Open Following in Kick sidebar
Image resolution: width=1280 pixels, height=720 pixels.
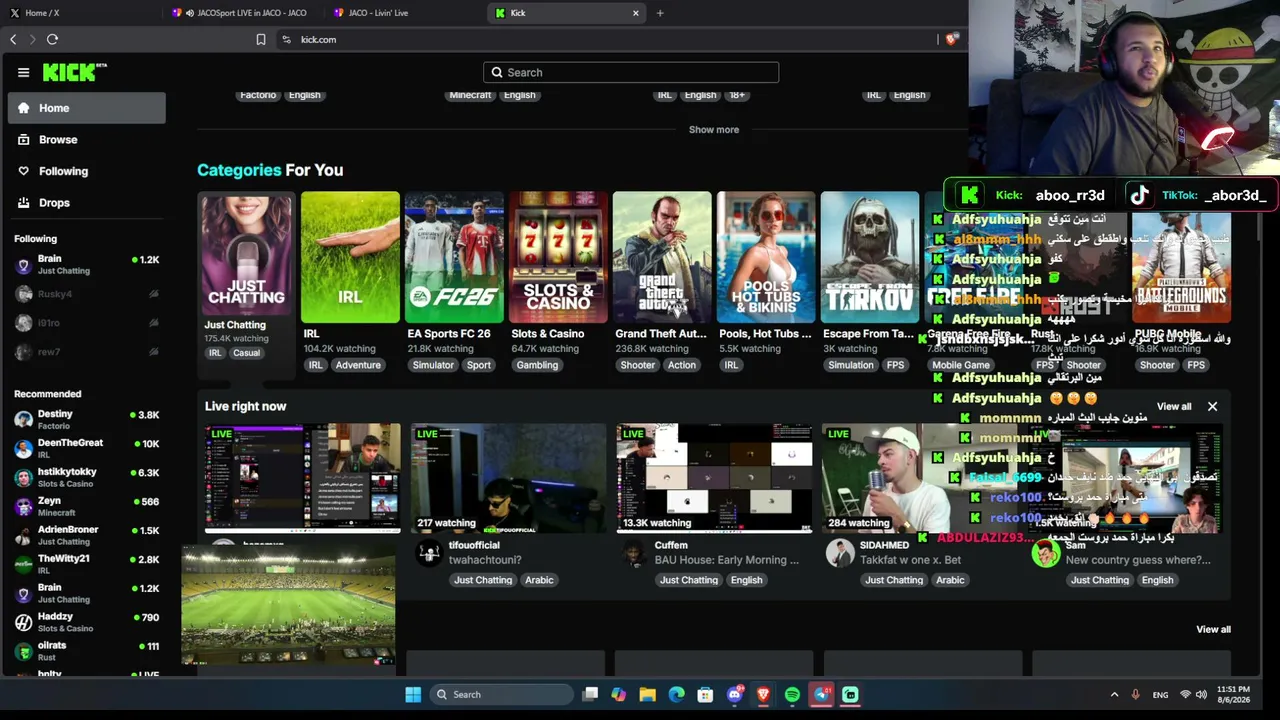pyautogui.click(x=87, y=171)
